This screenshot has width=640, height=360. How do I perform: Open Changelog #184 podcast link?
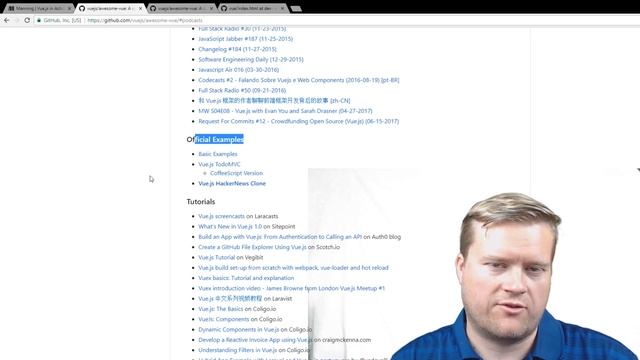tap(237, 49)
